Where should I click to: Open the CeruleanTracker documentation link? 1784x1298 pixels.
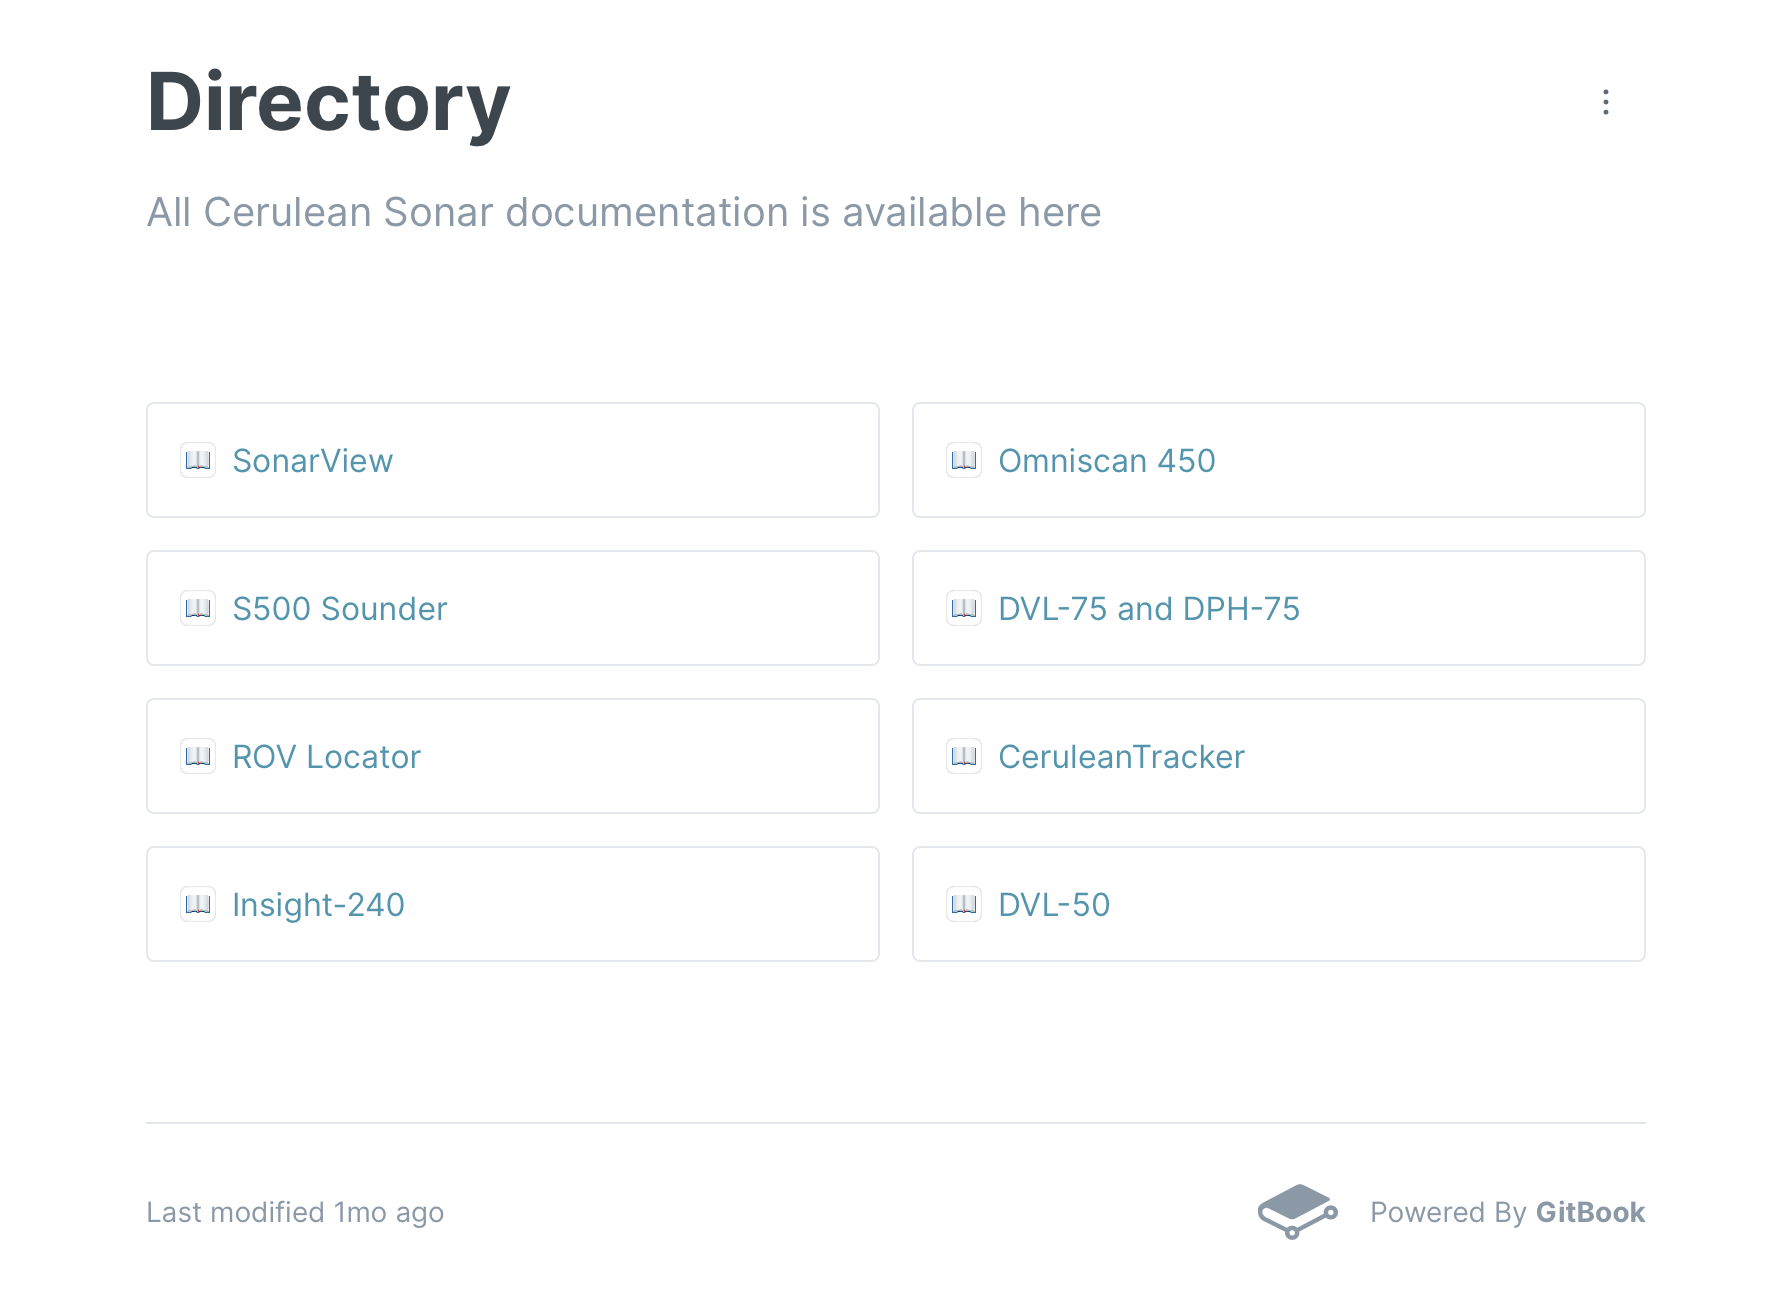pyautogui.click(x=1279, y=756)
